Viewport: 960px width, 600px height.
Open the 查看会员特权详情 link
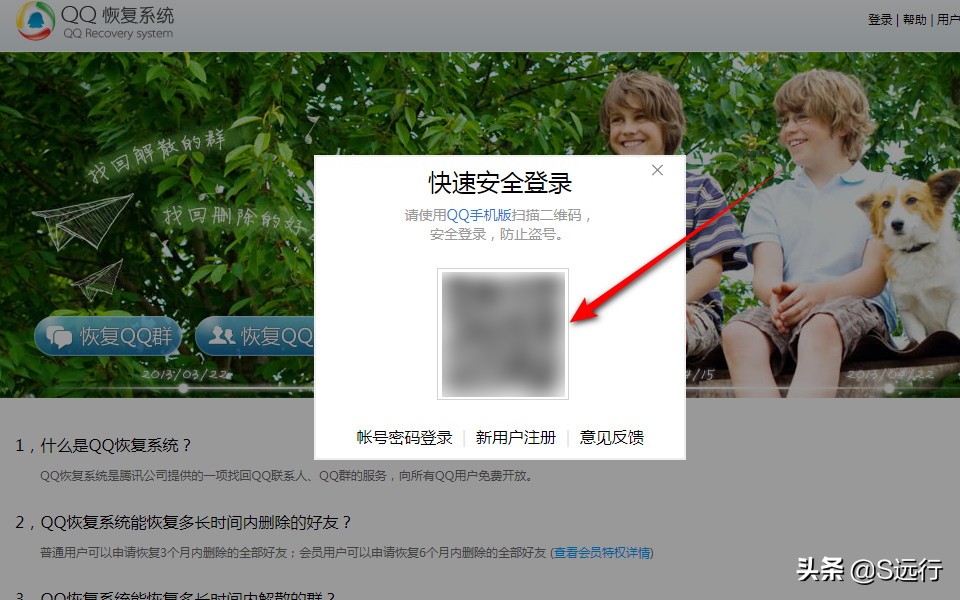click(x=602, y=553)
